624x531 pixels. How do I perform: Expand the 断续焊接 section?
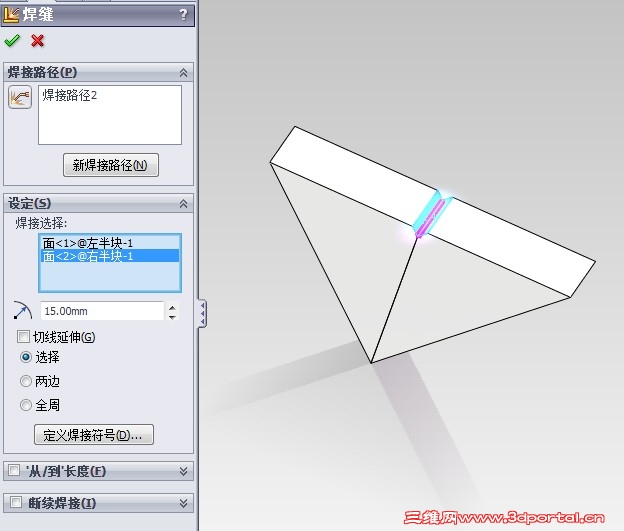tap(183, 503)
